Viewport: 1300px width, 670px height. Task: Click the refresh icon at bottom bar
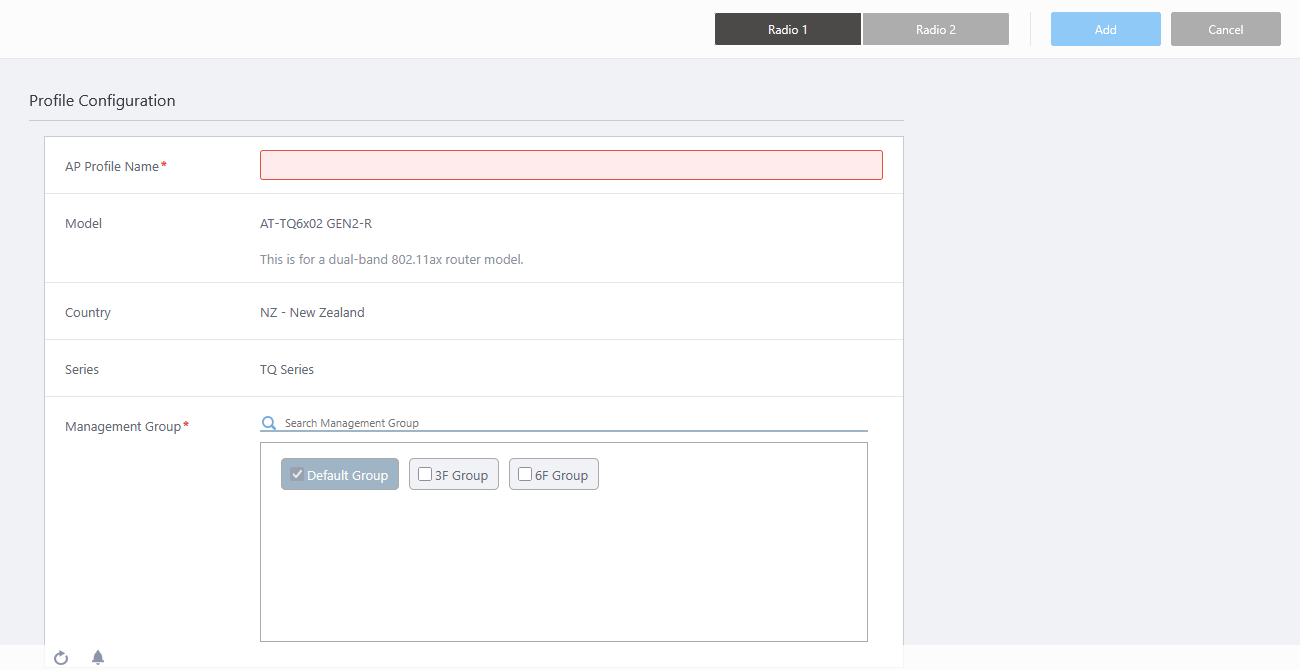(61, 657)
